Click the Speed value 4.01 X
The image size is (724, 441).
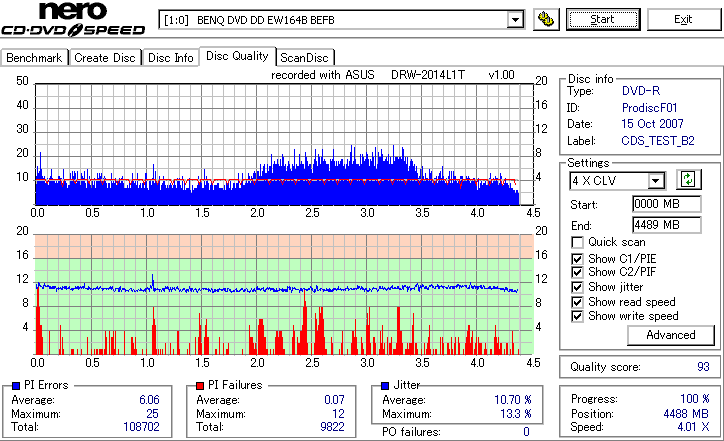tap(694, 427)
